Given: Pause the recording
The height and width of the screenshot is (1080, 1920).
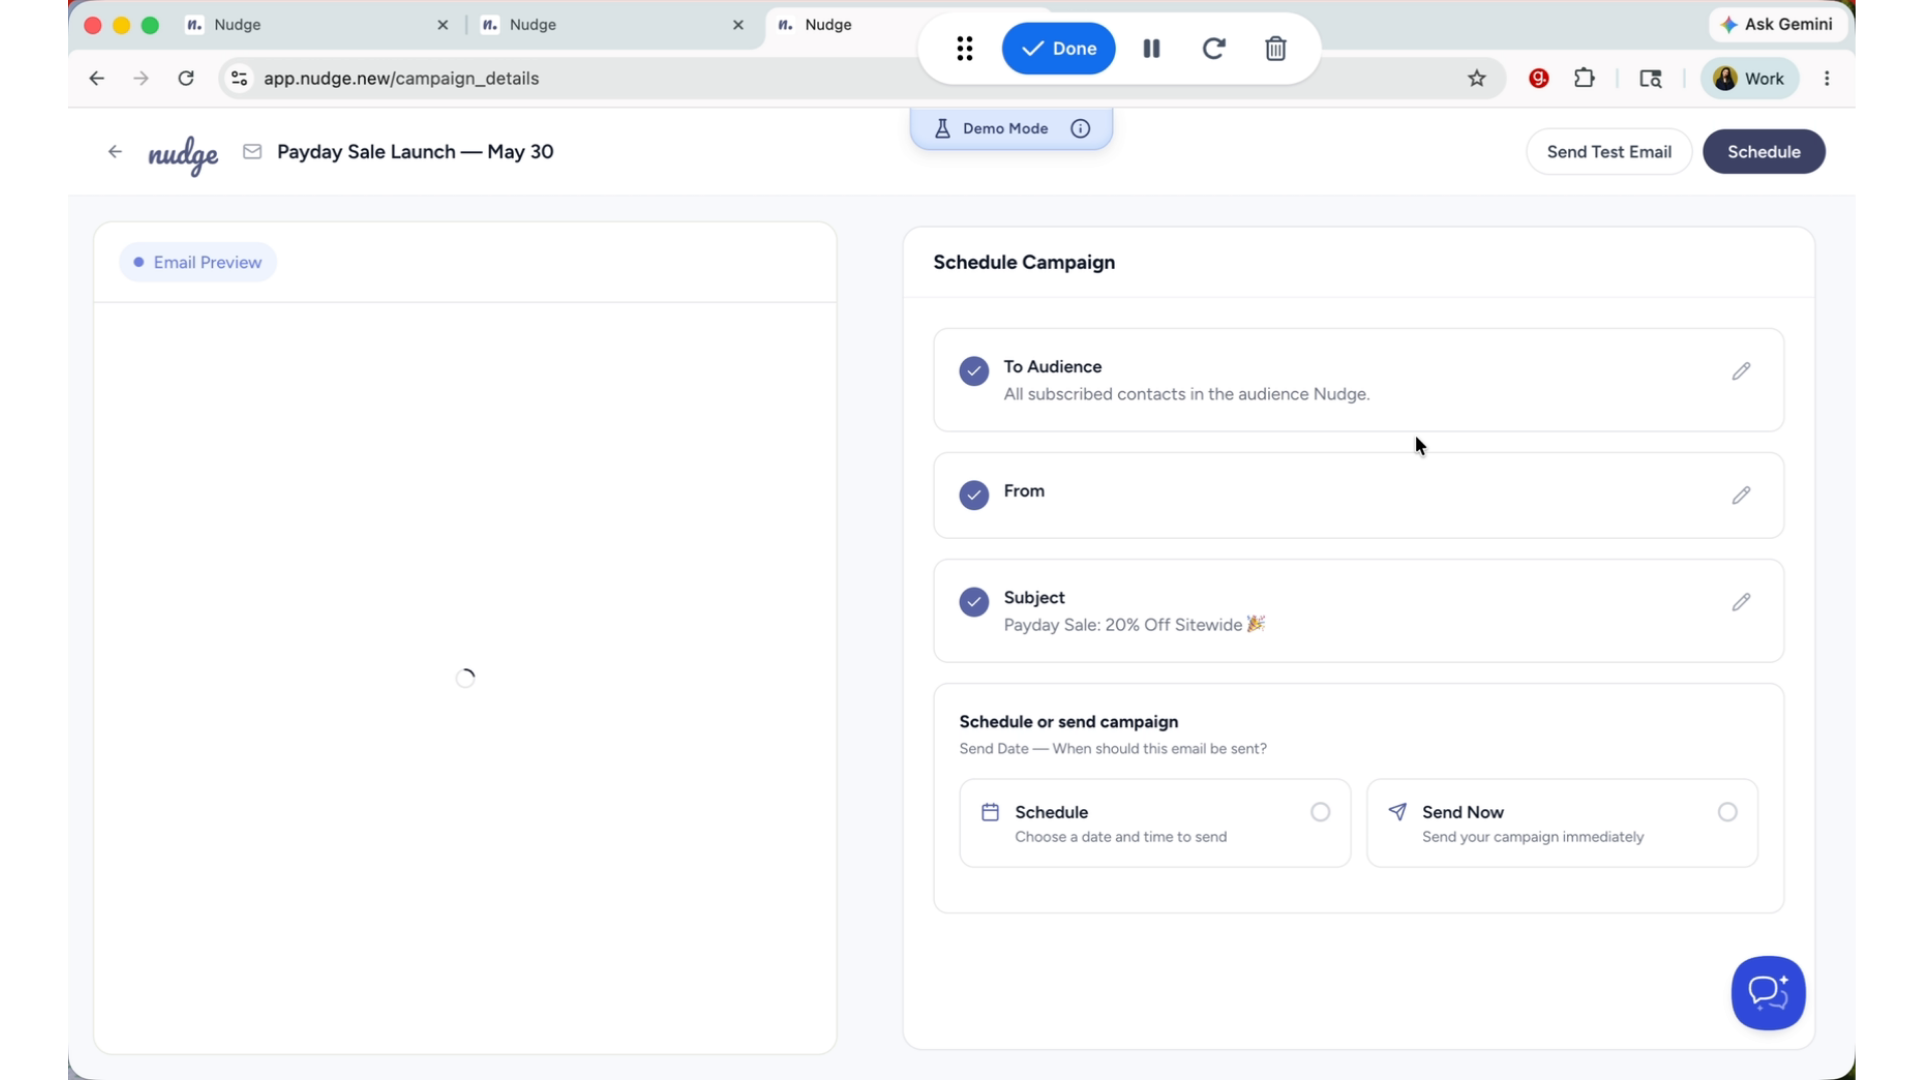Looking at the screenshot, I should coord(1151,49).
